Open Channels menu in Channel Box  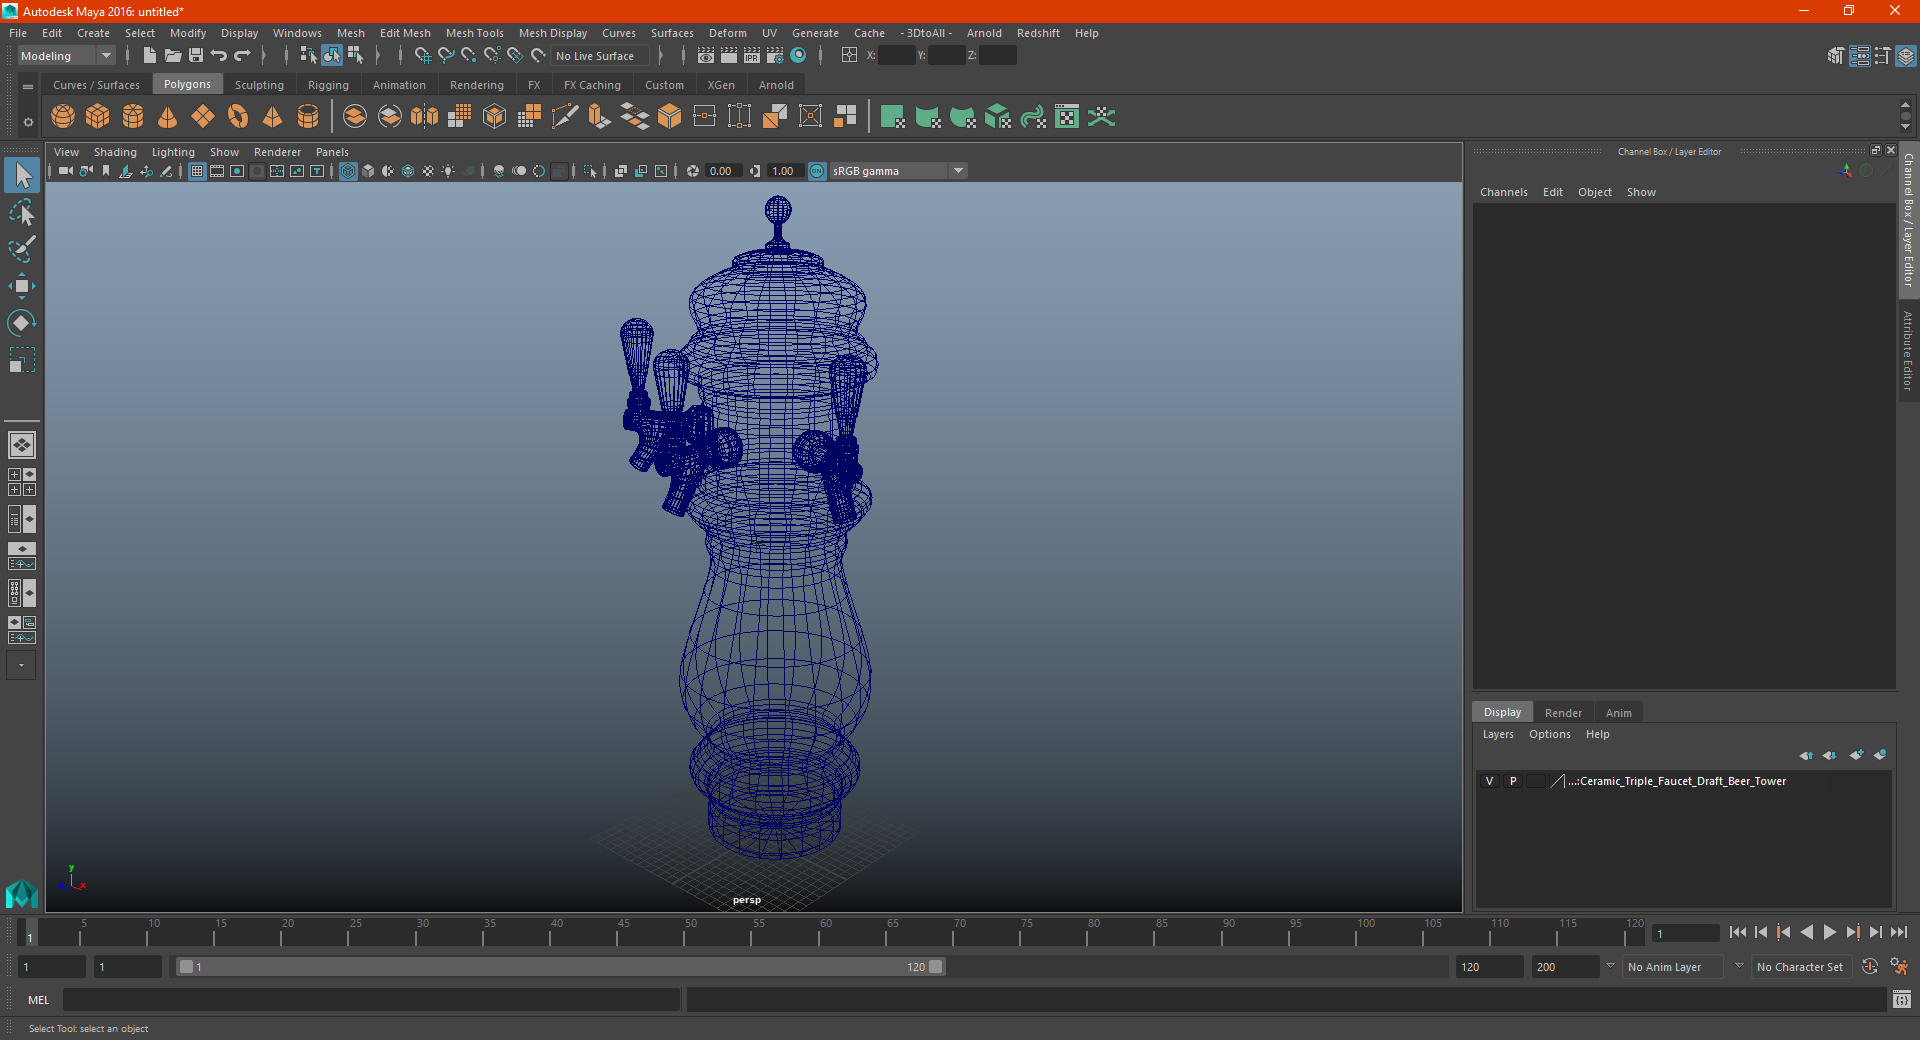click(x=1503, y=192)
